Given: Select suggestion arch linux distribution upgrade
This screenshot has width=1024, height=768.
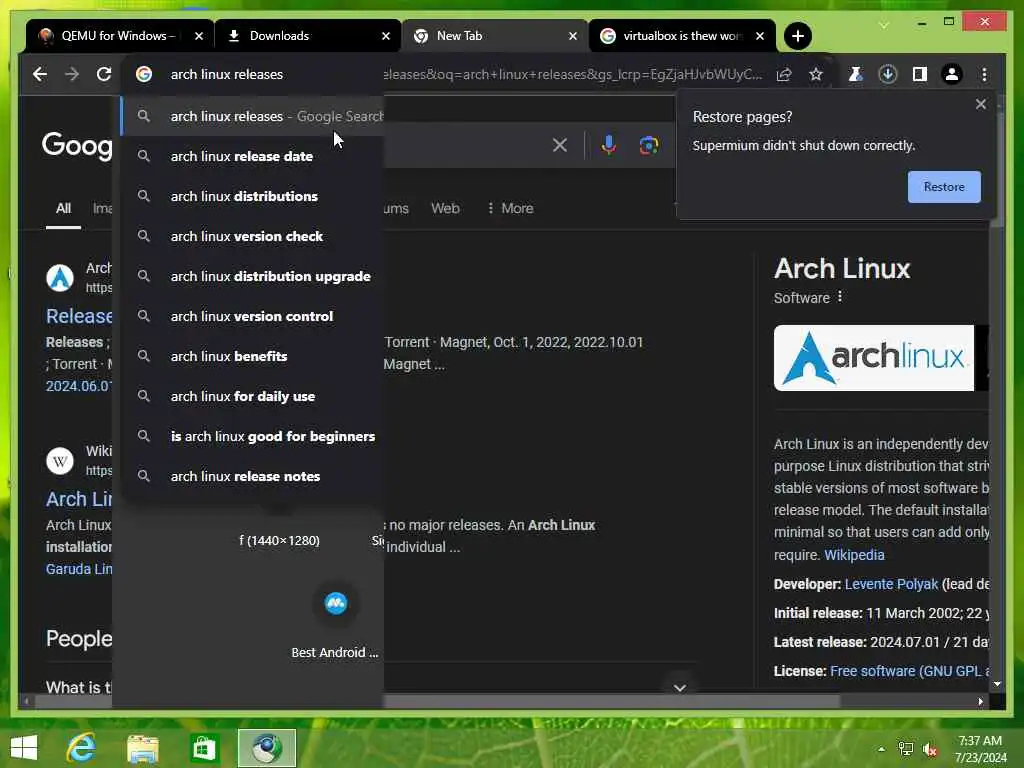Looking at the screenshot, I should [x=253, y=276].
